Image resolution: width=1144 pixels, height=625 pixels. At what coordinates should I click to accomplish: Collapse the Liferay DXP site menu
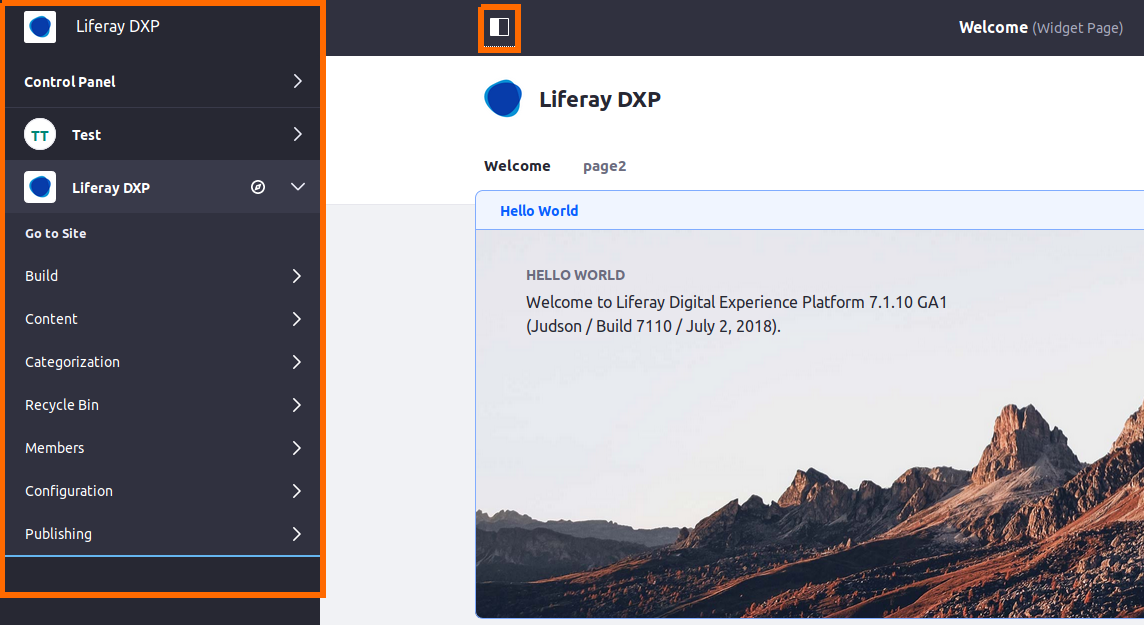coord(298,187)
